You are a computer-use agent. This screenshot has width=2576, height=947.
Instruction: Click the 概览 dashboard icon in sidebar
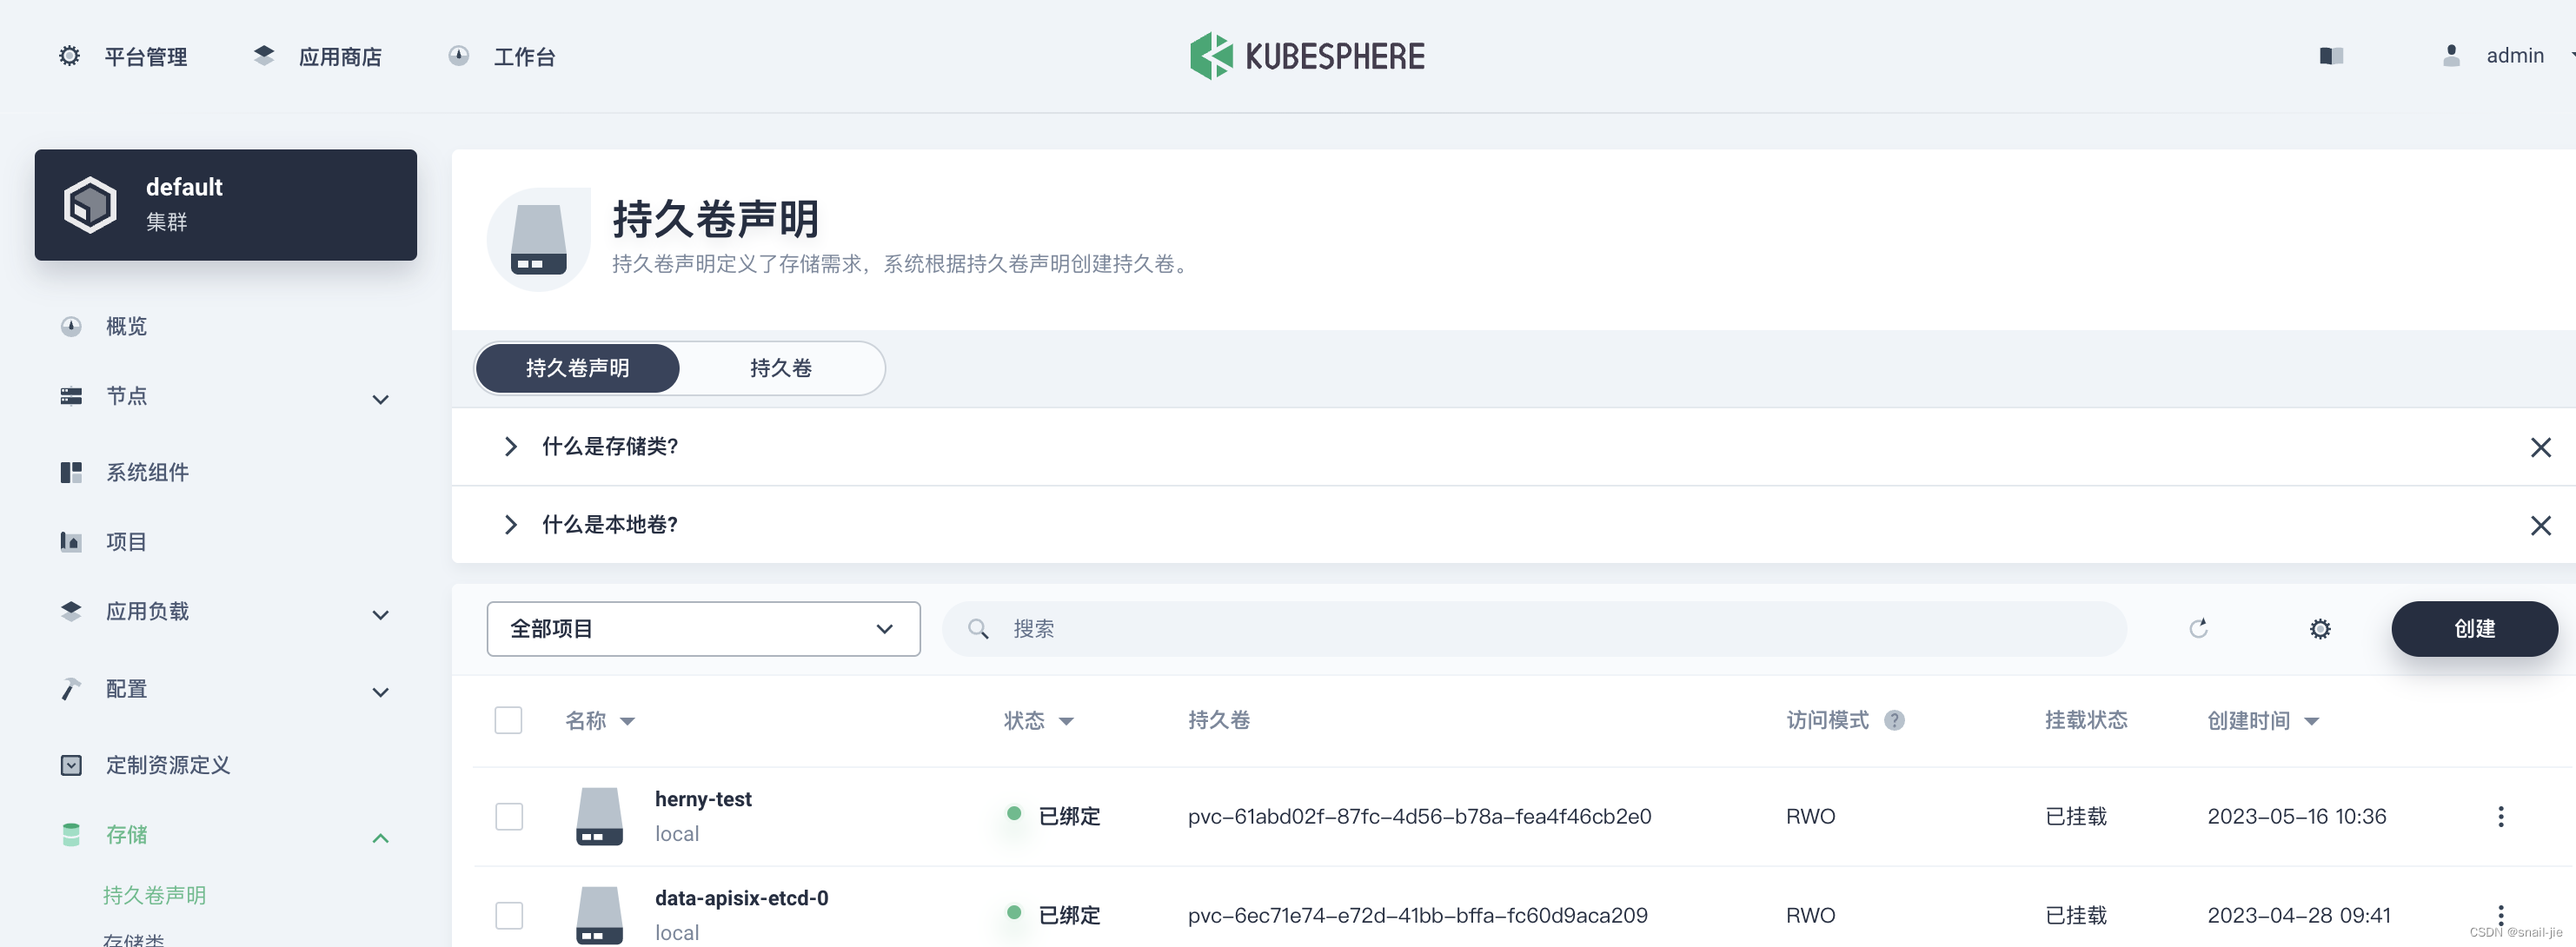click(x=71, y=327)
